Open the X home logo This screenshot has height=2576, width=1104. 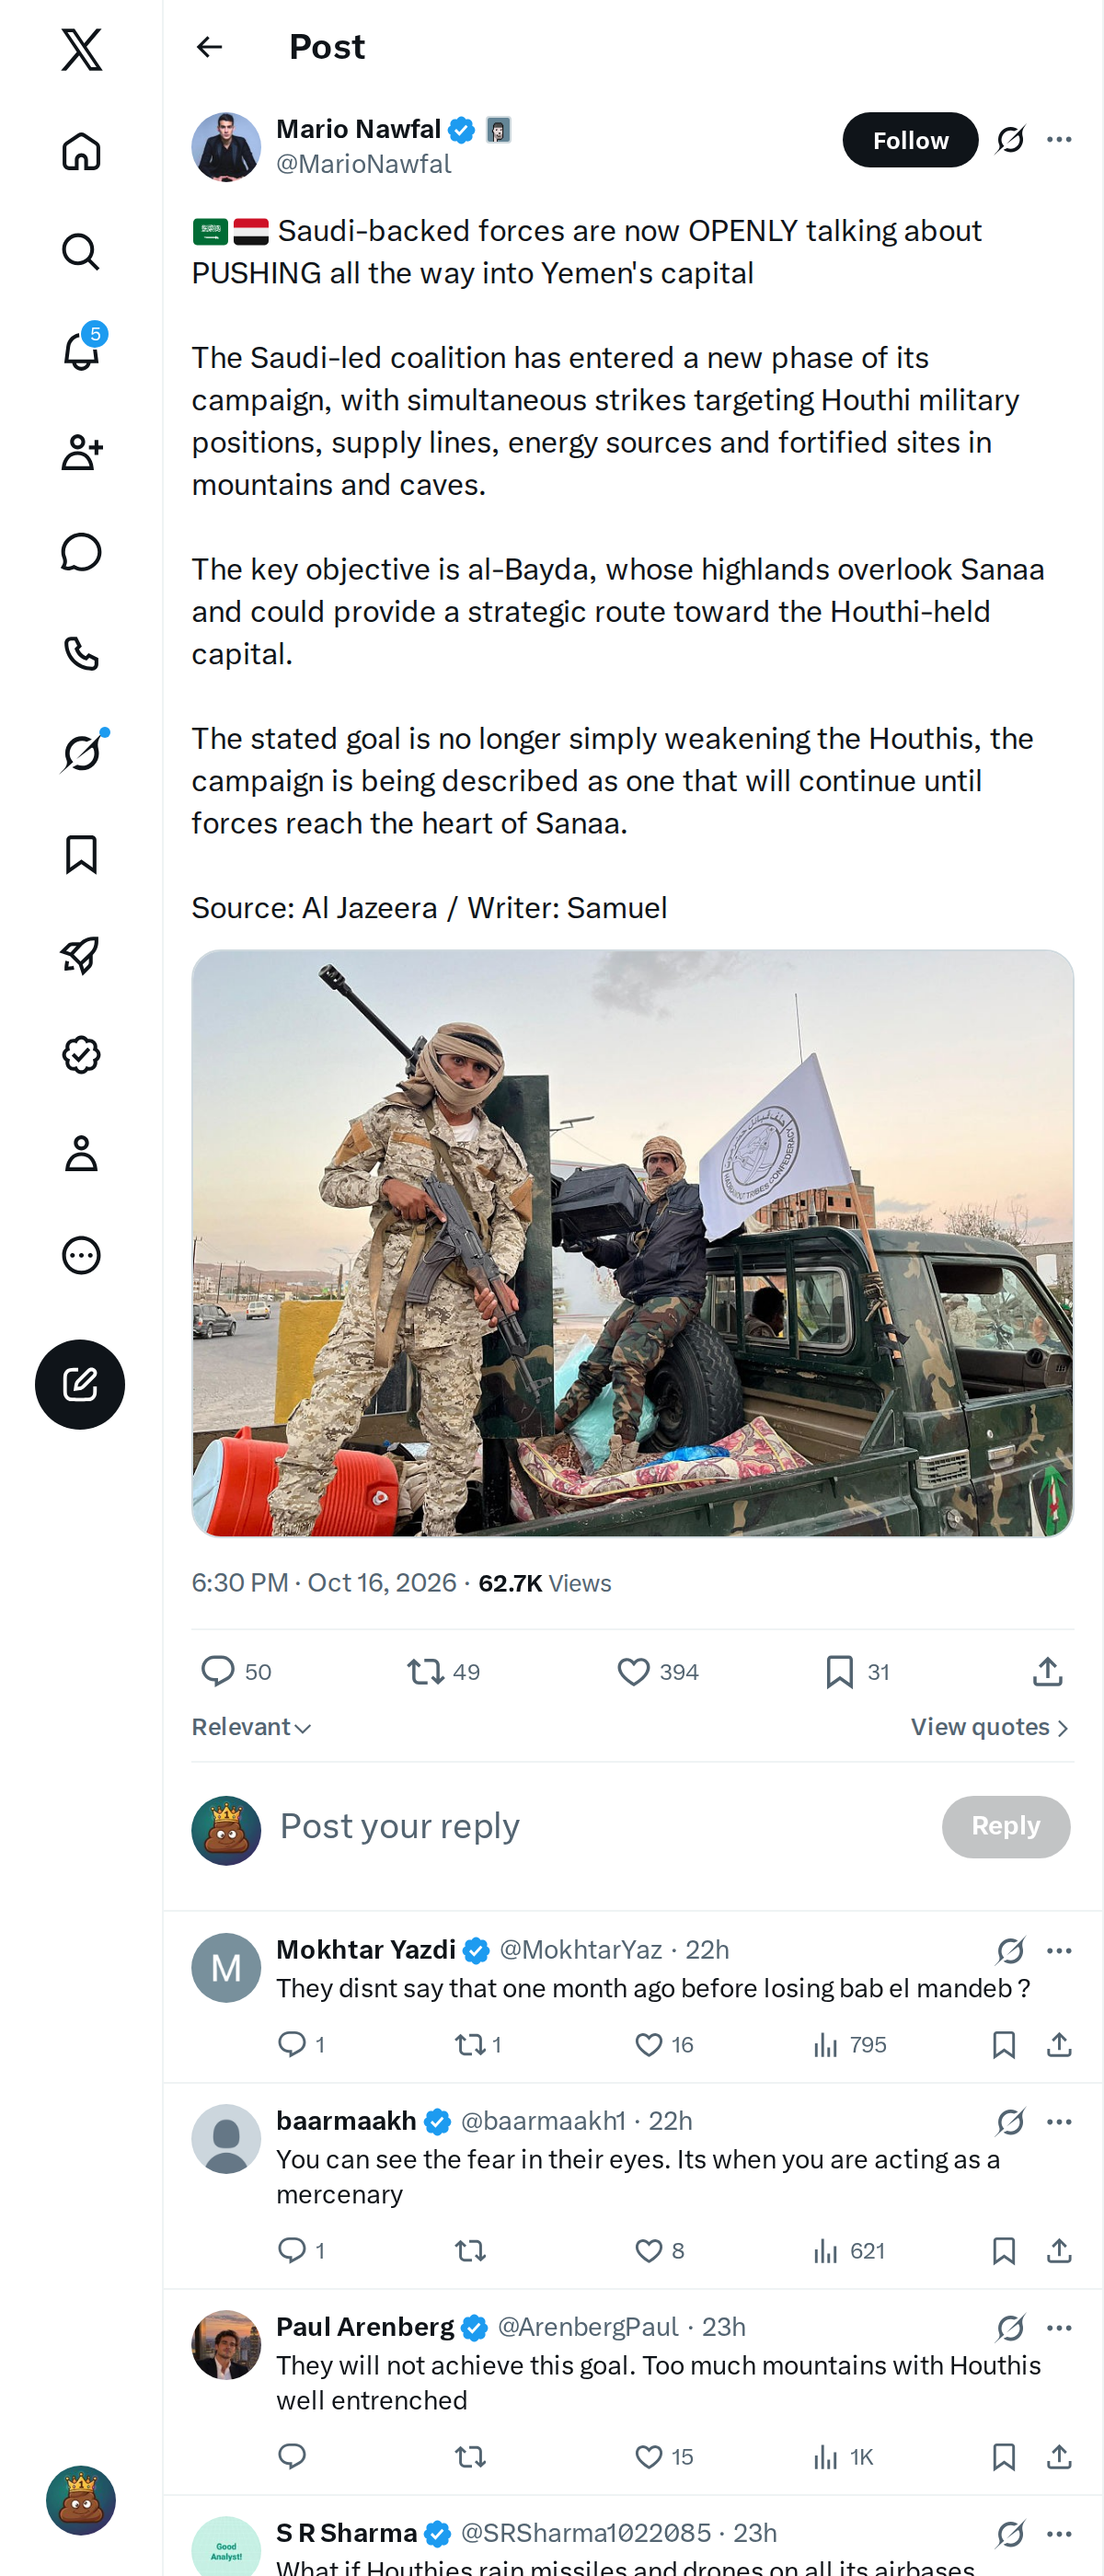(x=81, y=49)
